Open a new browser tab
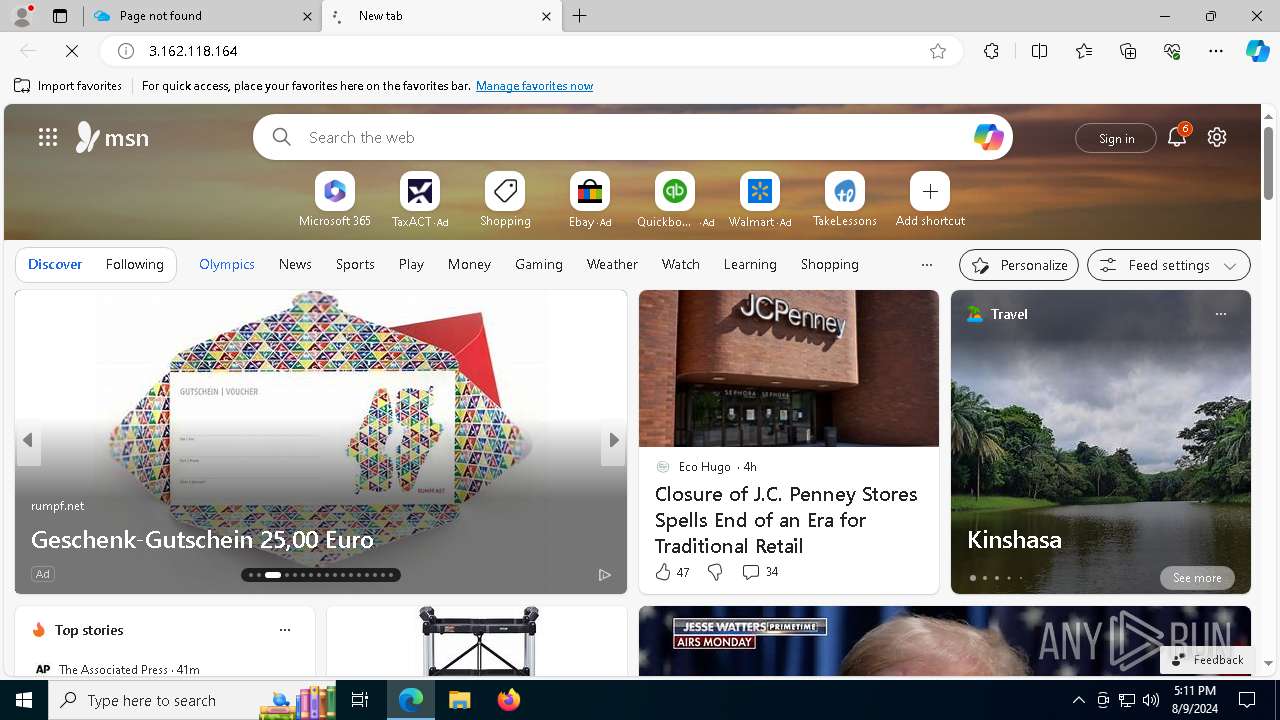The image size is (1280, 720). pos(580,16)
